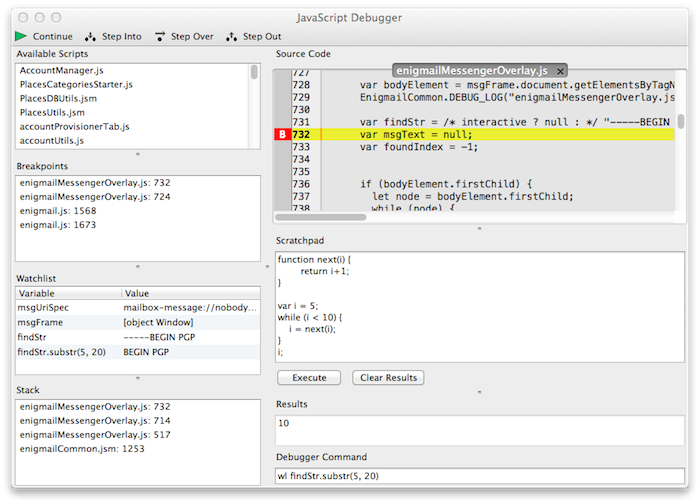The image size is (700, 504).
Task: Click the -----BEGIN PGP value cell
Action: pos(159,337)
